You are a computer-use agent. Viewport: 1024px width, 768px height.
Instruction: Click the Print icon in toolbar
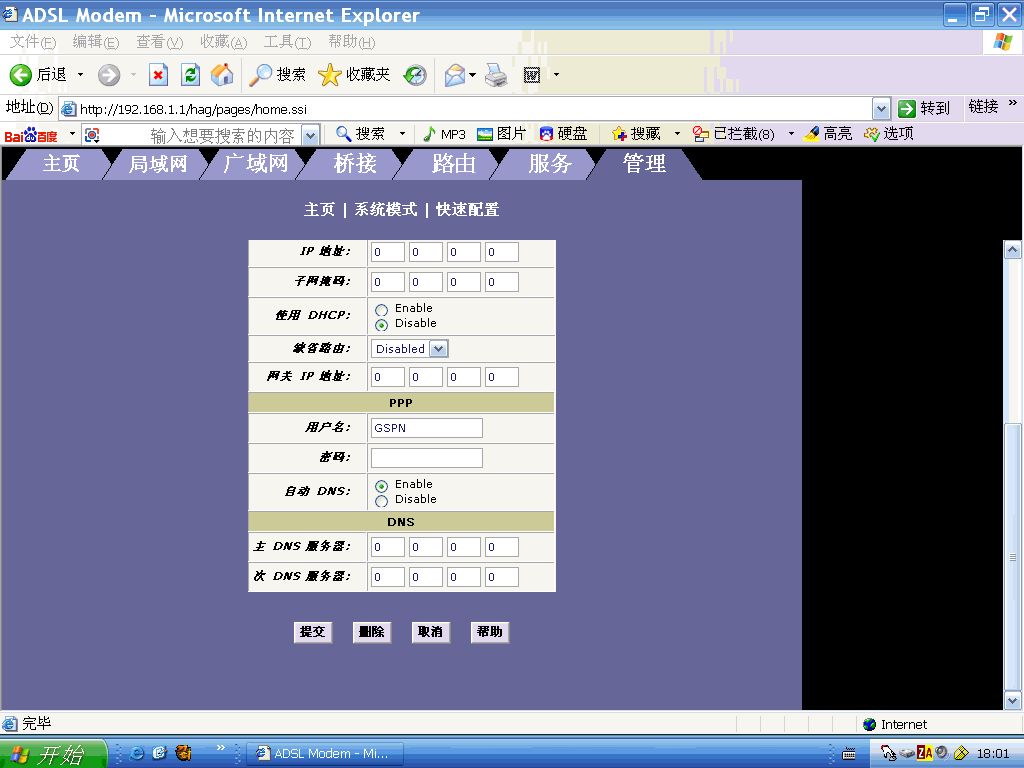[x=497, y=75]
